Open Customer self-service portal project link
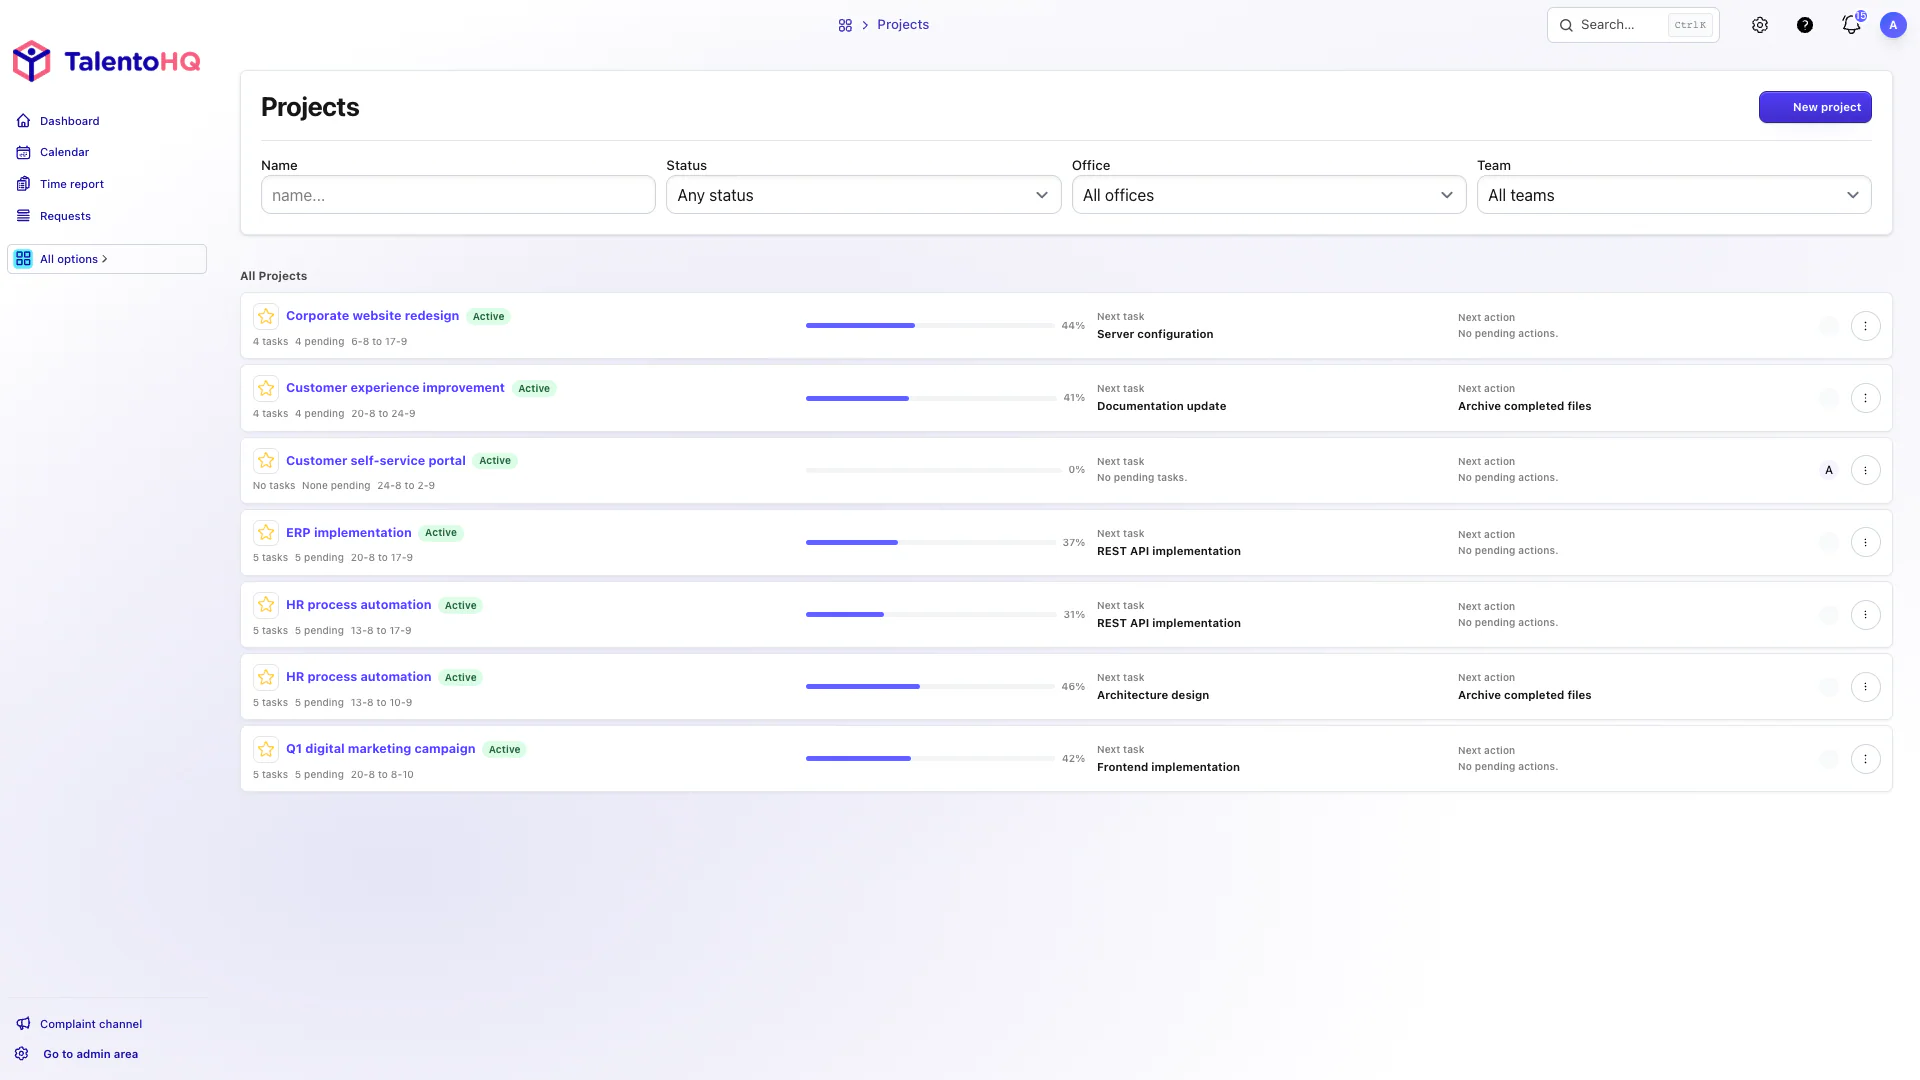 pos(376,461)
